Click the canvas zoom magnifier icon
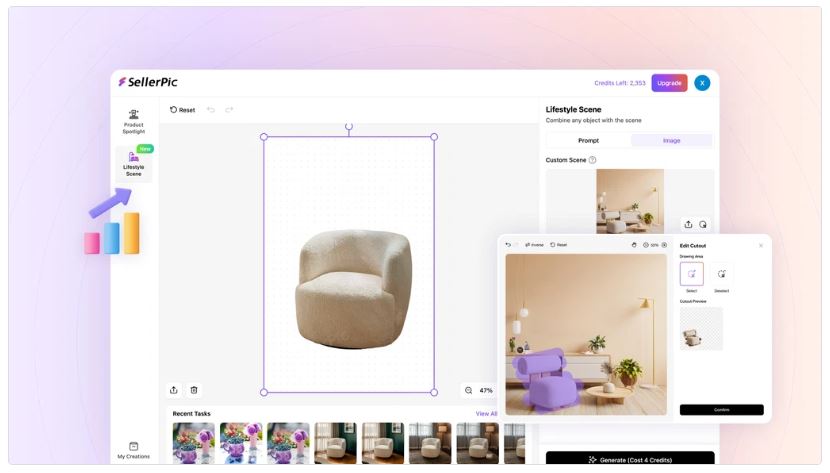 [468, 390]
